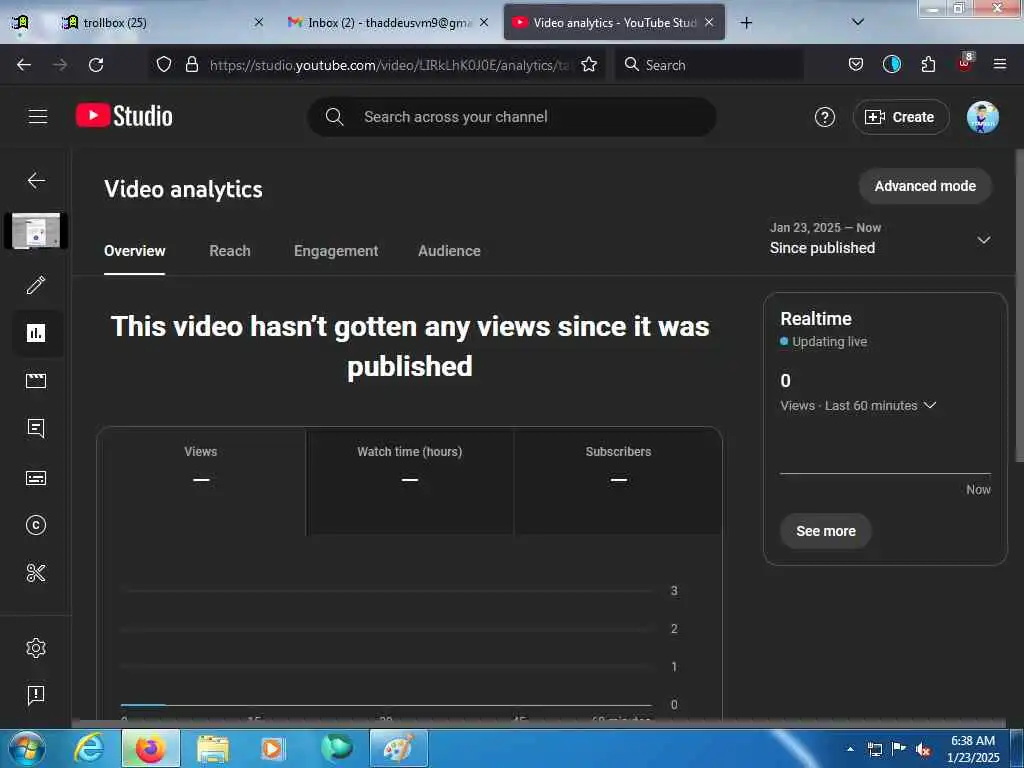Open Paint from the taskbar
Viewport: 1024px width, 768px height.
pyautogui.click(x=398, y=748)
